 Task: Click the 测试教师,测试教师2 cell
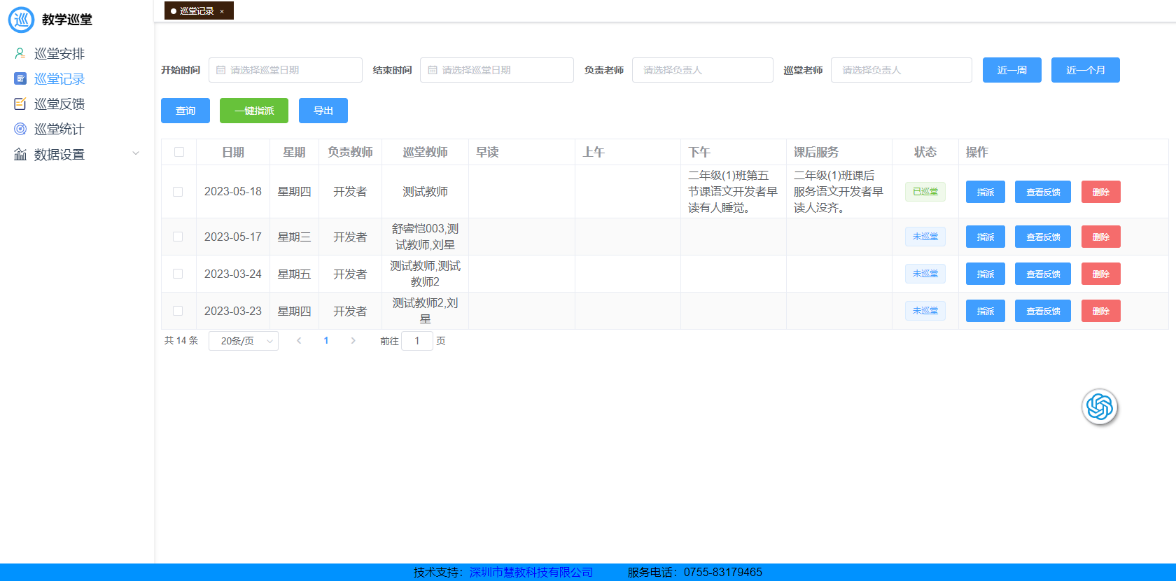tap(425, 274)
